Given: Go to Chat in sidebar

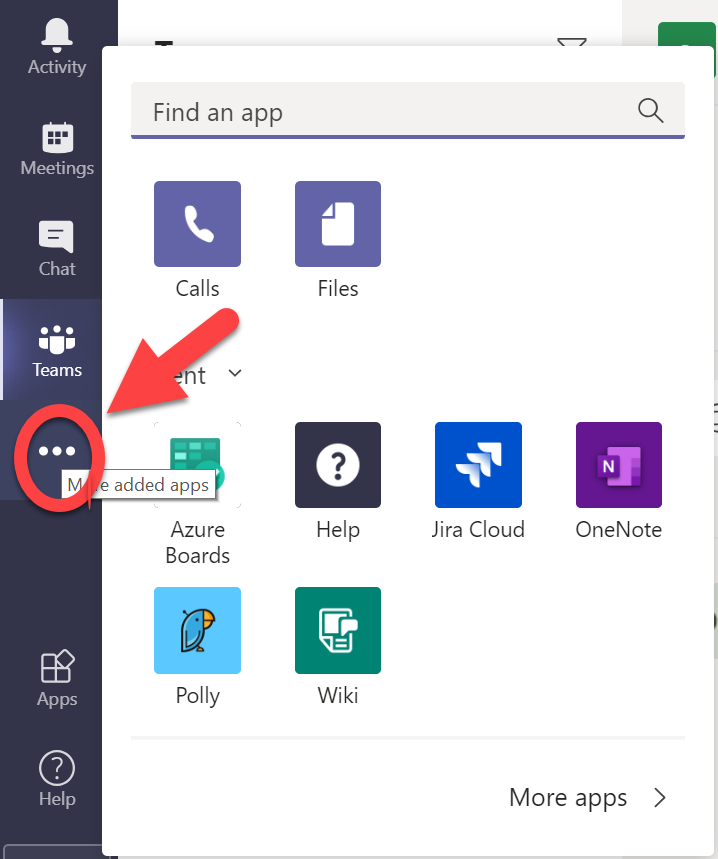Looking at the screenshot, I should point(56,249).
